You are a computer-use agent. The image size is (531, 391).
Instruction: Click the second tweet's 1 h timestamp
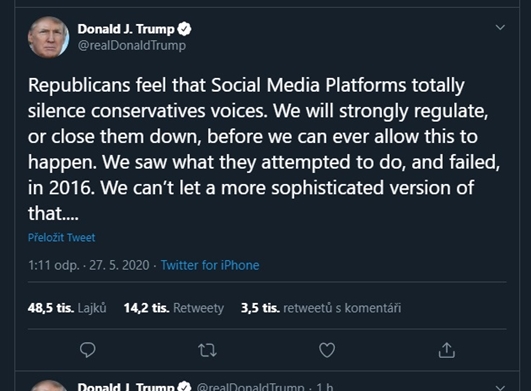coord(325,387)
